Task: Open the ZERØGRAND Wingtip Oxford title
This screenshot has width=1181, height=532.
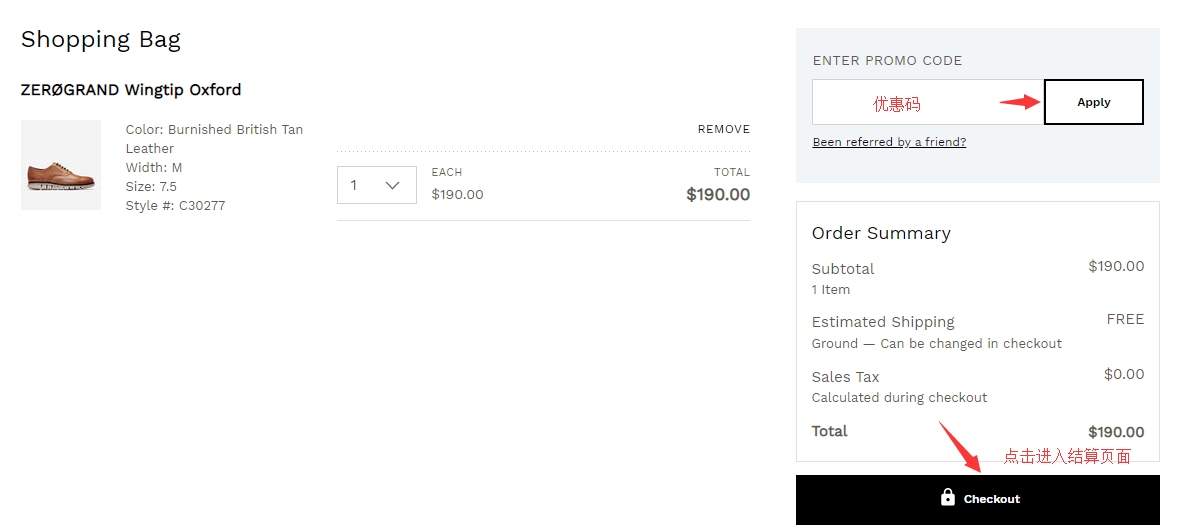Action: tap(131, 90)
